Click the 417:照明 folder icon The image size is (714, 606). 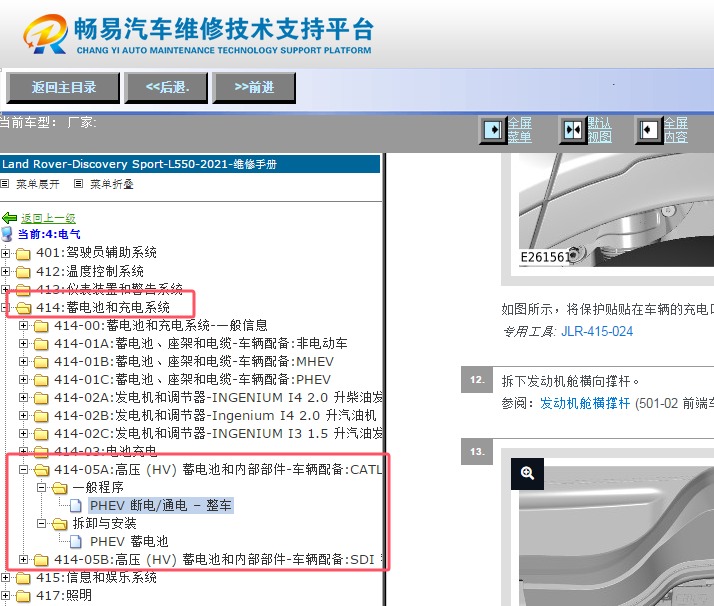[x=23, y=596]
